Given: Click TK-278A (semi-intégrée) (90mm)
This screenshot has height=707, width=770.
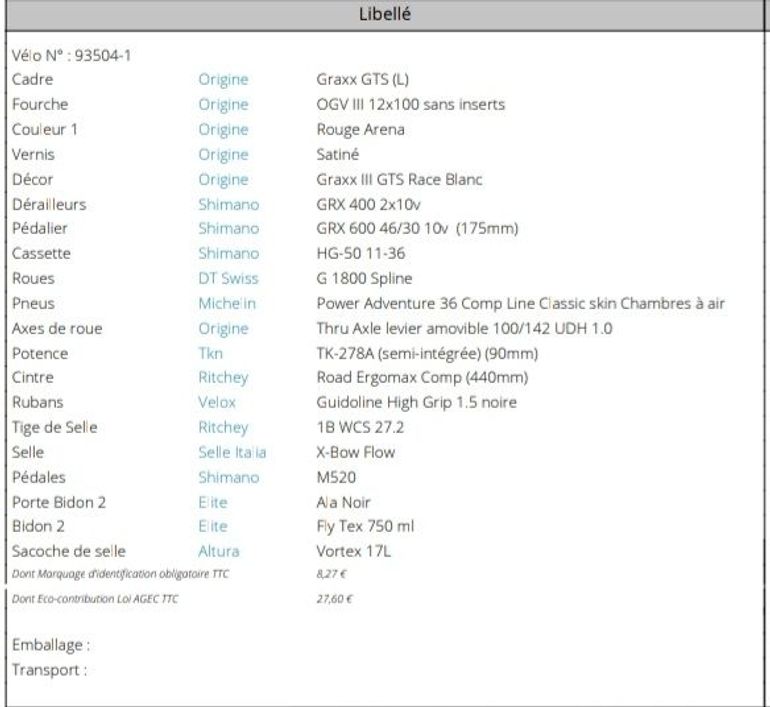Looking at the screenshot, I should [x=427, y=354].
